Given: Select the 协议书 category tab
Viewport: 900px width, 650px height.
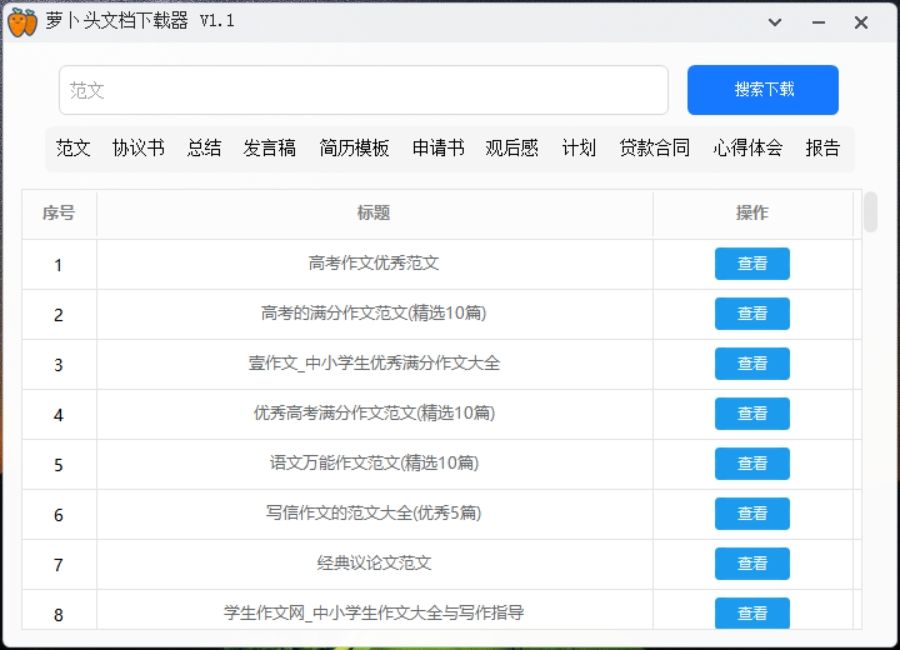Looking at the screenshot, I should click(138, 148).
